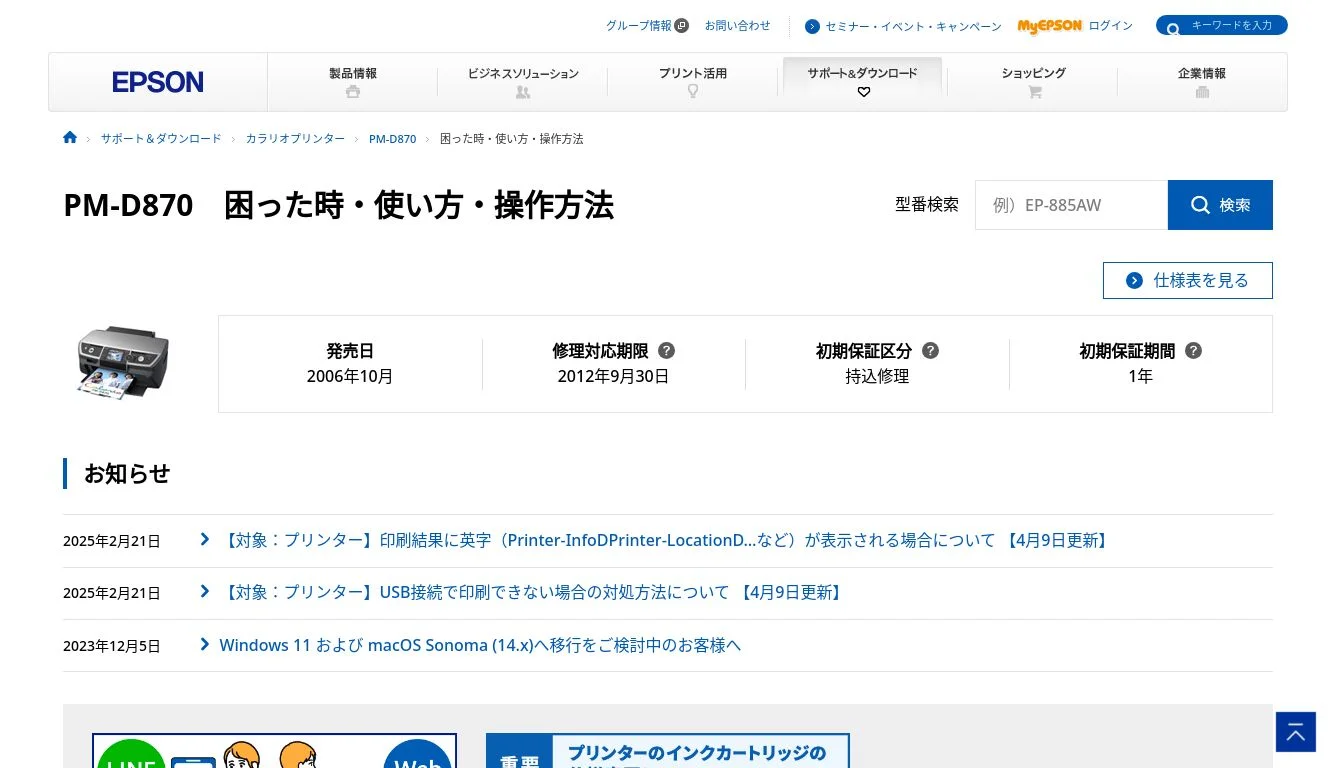Click the EPSON logo

[158, 82]
